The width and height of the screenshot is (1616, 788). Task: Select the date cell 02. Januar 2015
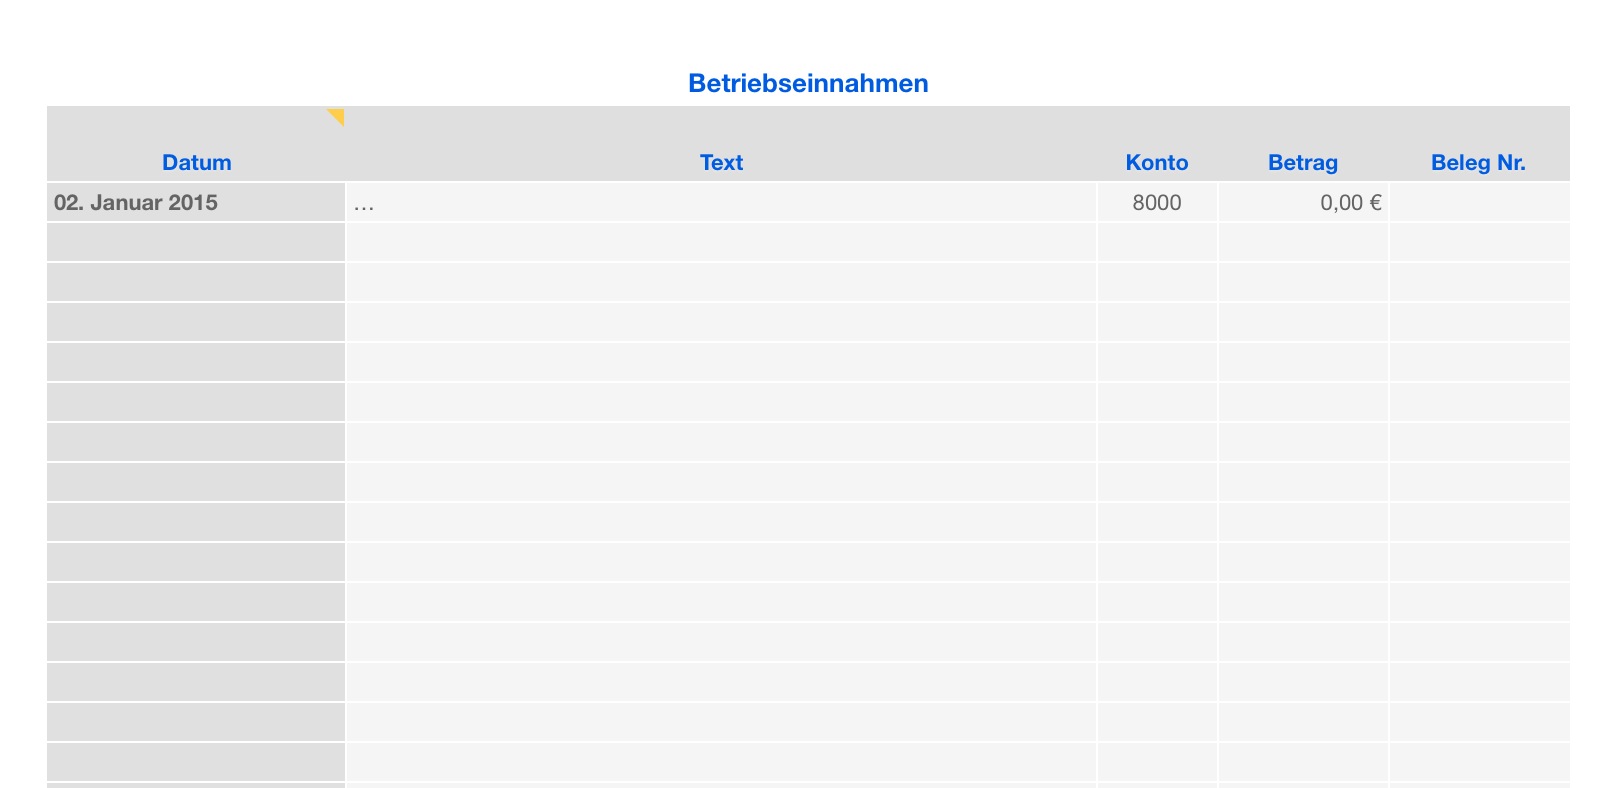point(196,202)
